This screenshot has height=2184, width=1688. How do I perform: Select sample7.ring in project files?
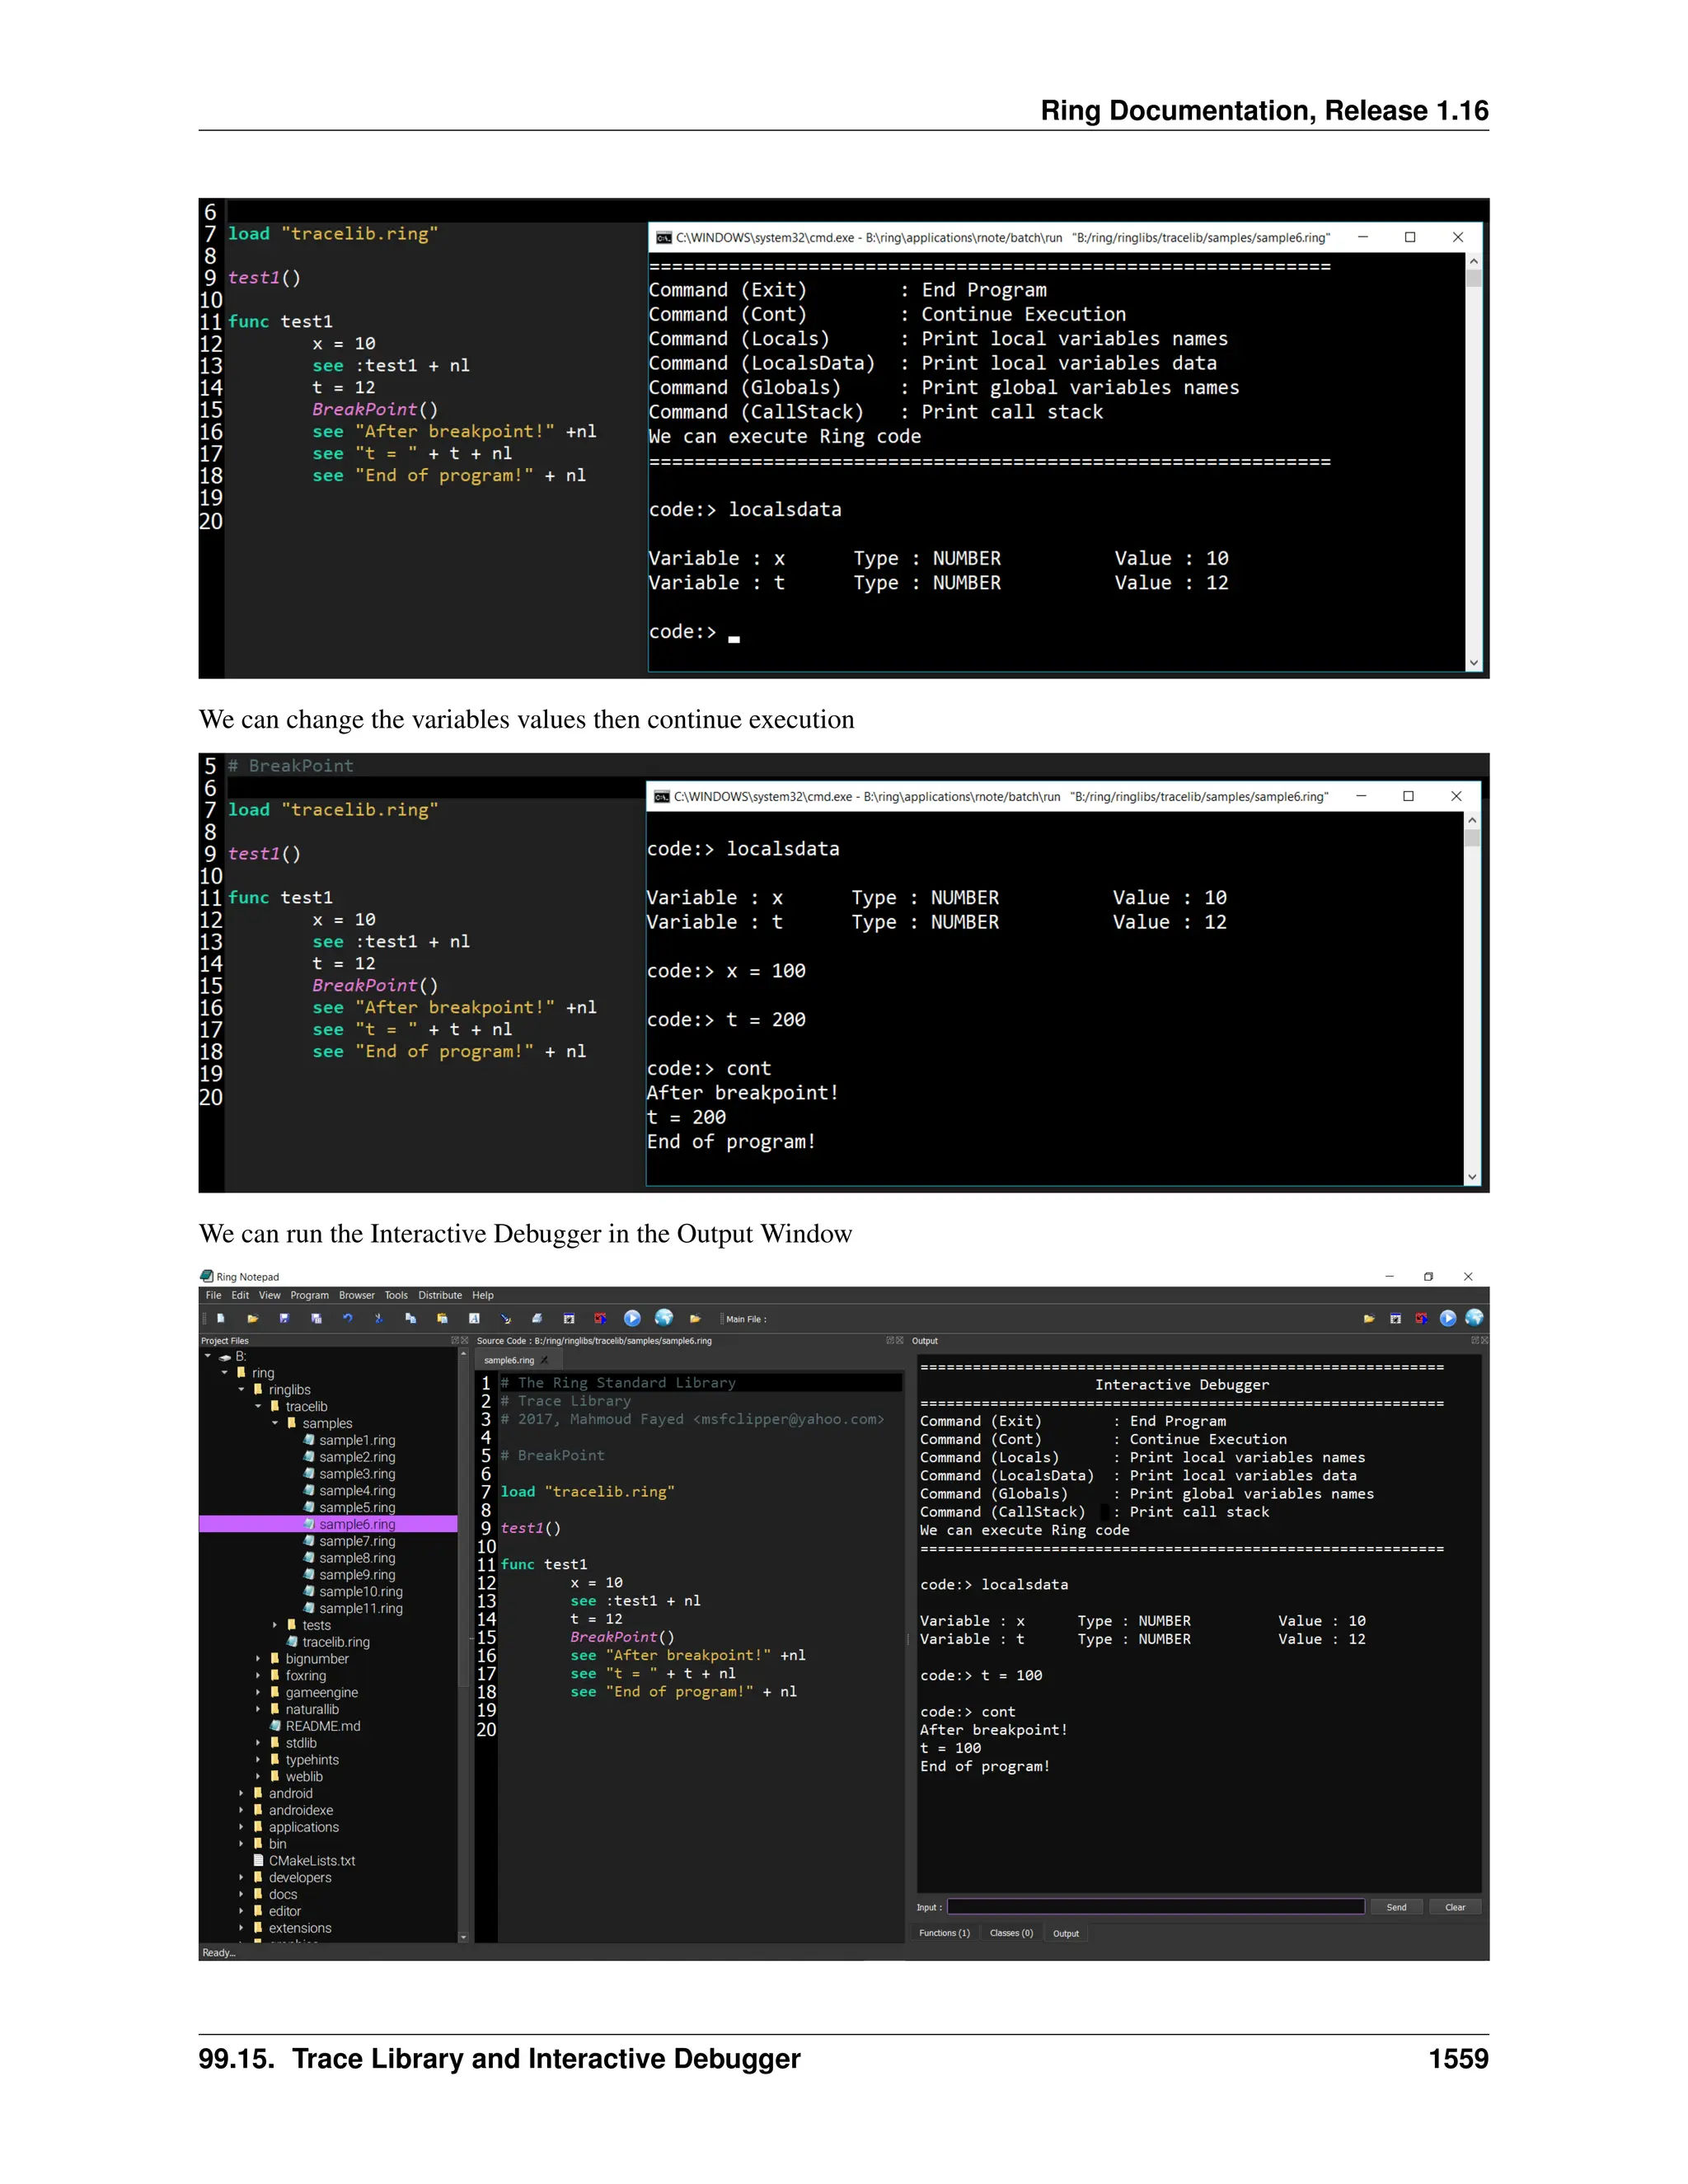click(x=357, y=1541)
